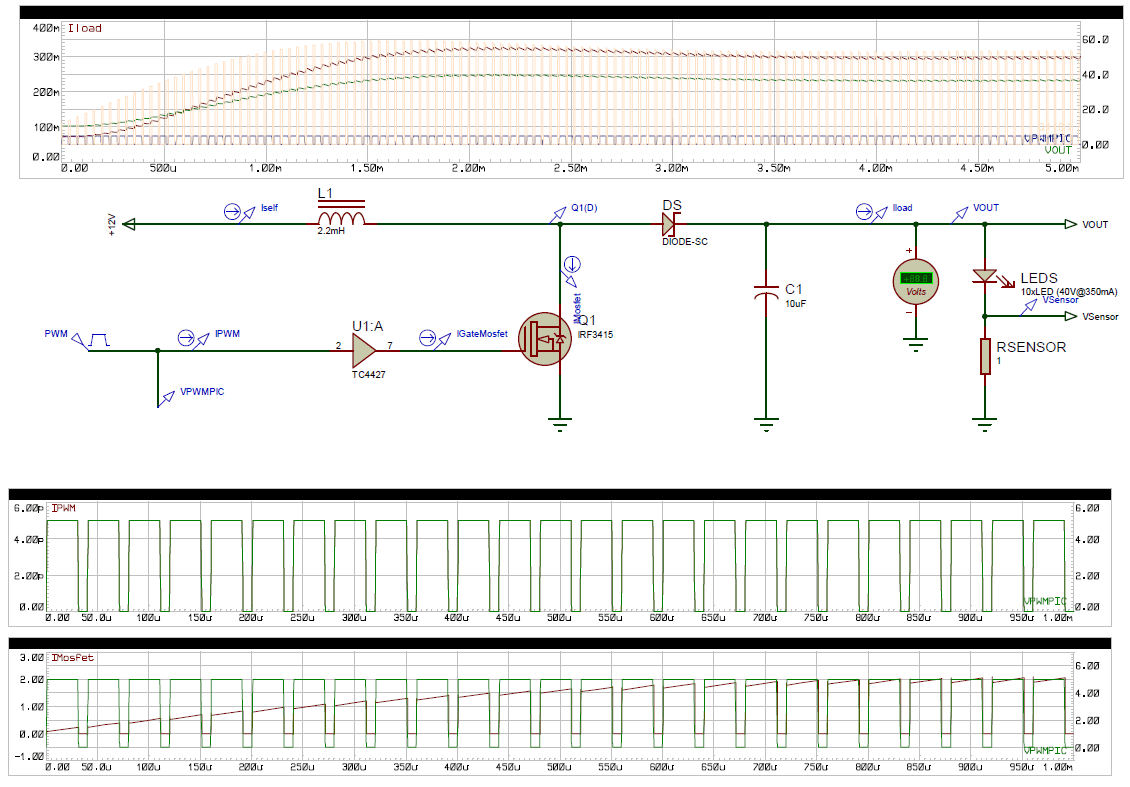Select the ground symbol under Q1
1130x787 pixels.
point(560,424)
